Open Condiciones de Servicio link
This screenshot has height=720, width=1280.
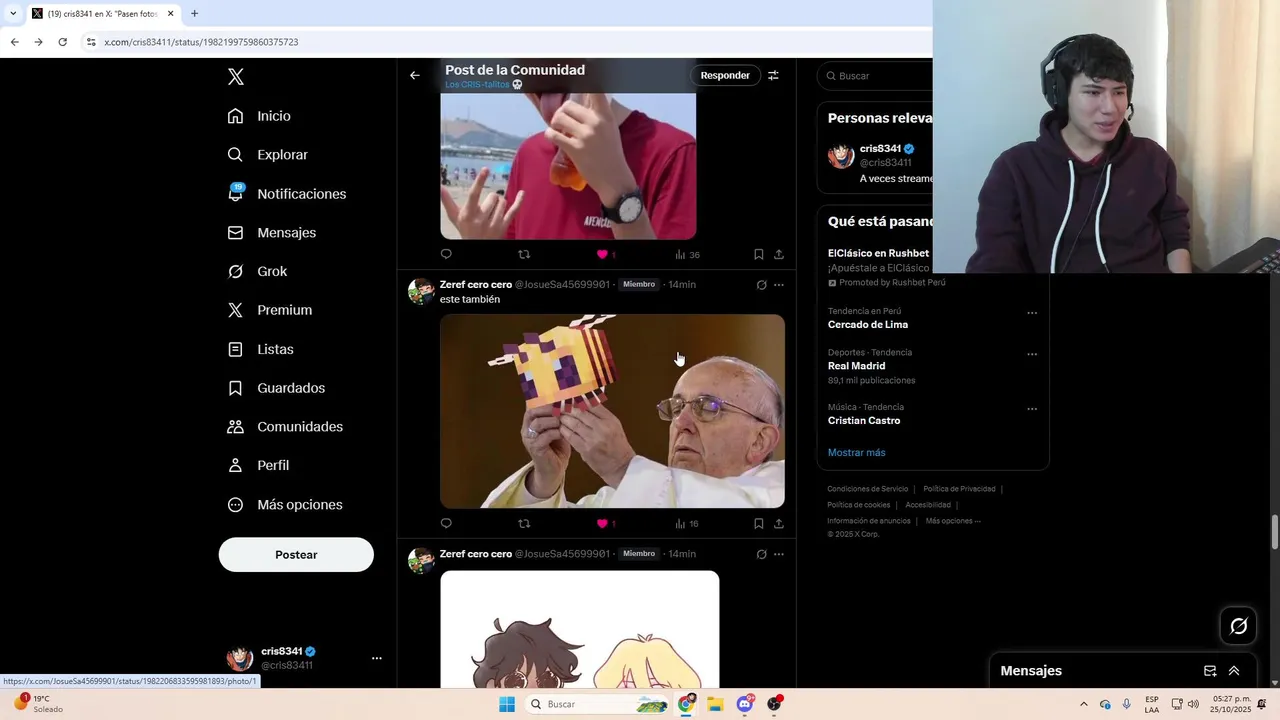click(x=868, y=489)
